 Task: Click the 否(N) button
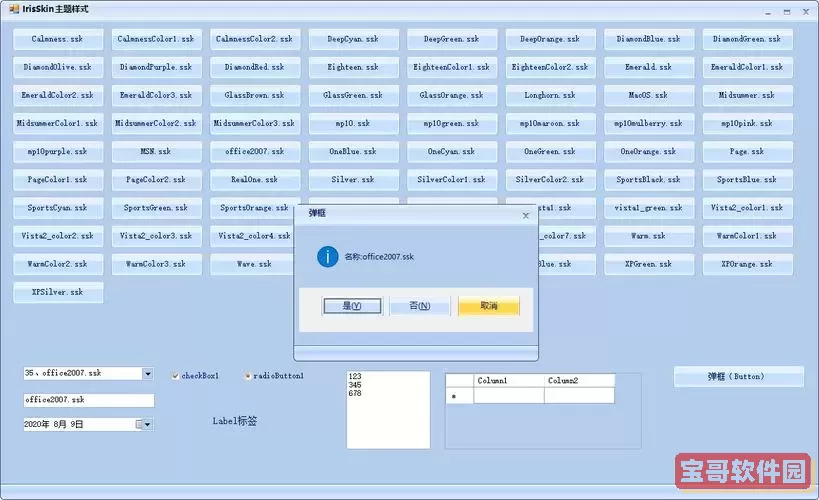coord(419,306)
